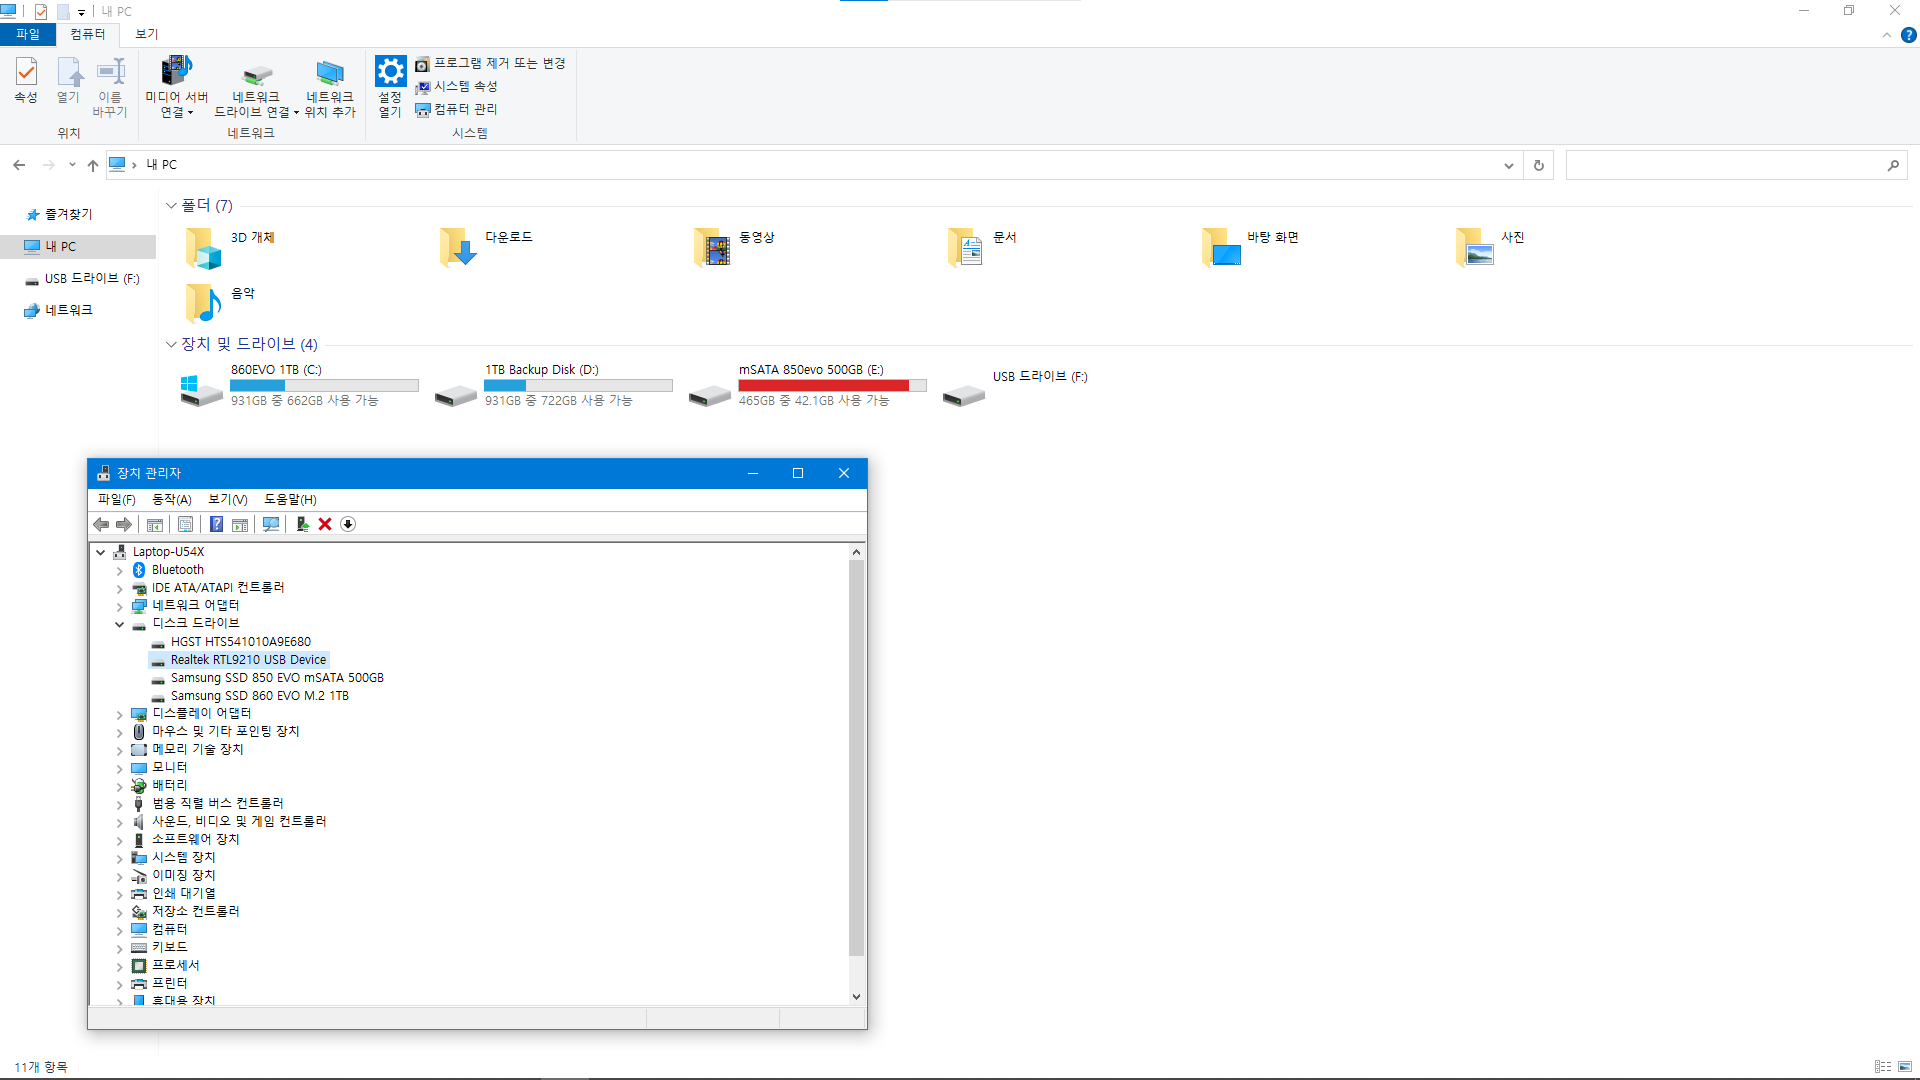Click the 속성 (Properties) ribbon icon

click(26, 81)
